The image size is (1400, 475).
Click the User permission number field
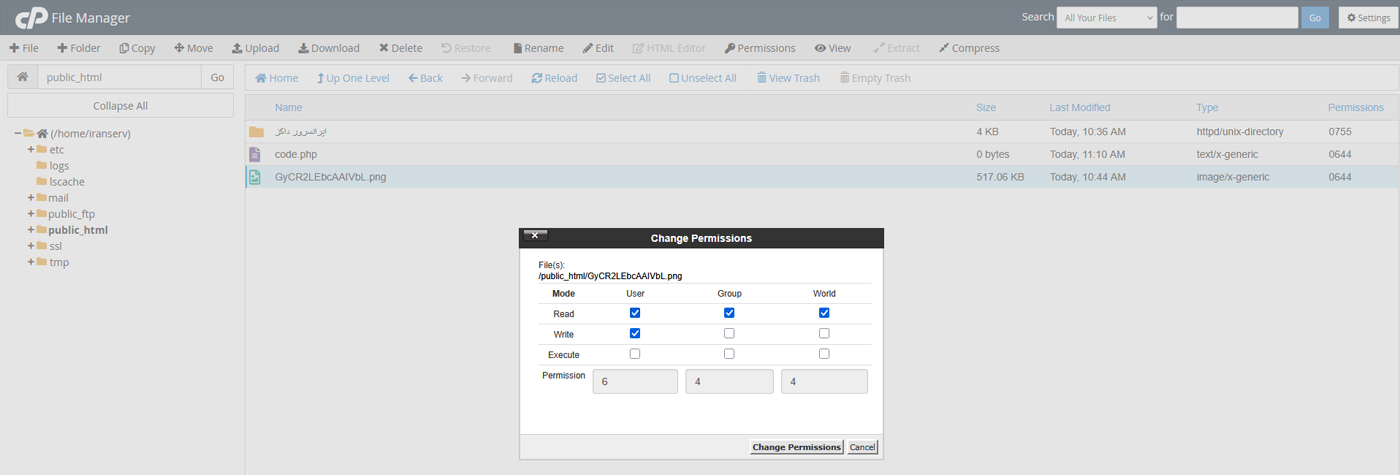coord(635,381)
